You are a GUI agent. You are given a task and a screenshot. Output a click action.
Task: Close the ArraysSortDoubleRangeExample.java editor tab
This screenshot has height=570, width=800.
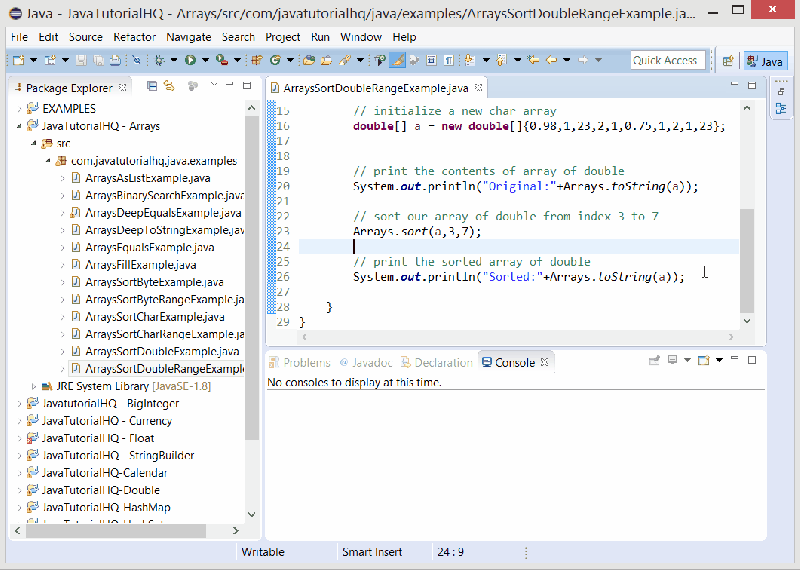click(x=479, y=88)
